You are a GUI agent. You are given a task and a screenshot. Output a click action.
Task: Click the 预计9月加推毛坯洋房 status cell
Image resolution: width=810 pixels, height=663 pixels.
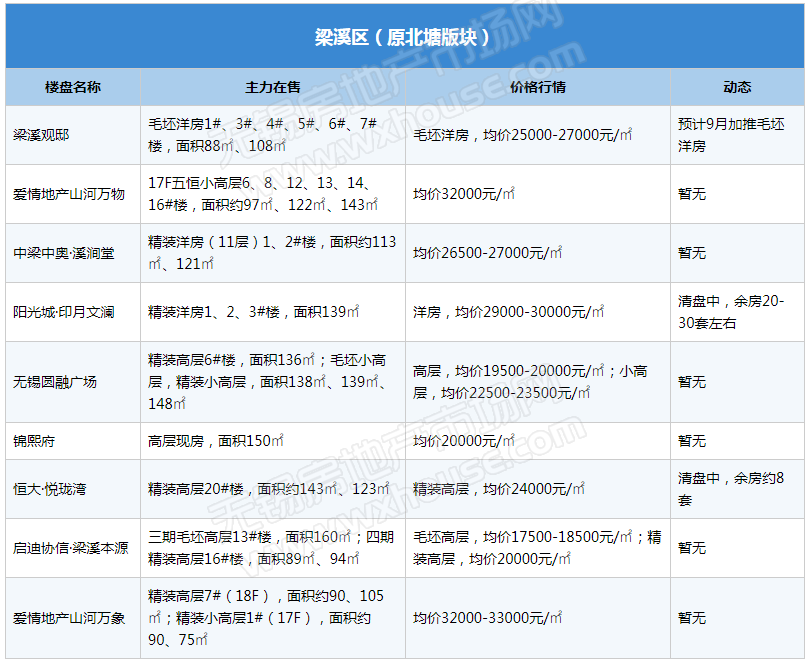point(737,135)
